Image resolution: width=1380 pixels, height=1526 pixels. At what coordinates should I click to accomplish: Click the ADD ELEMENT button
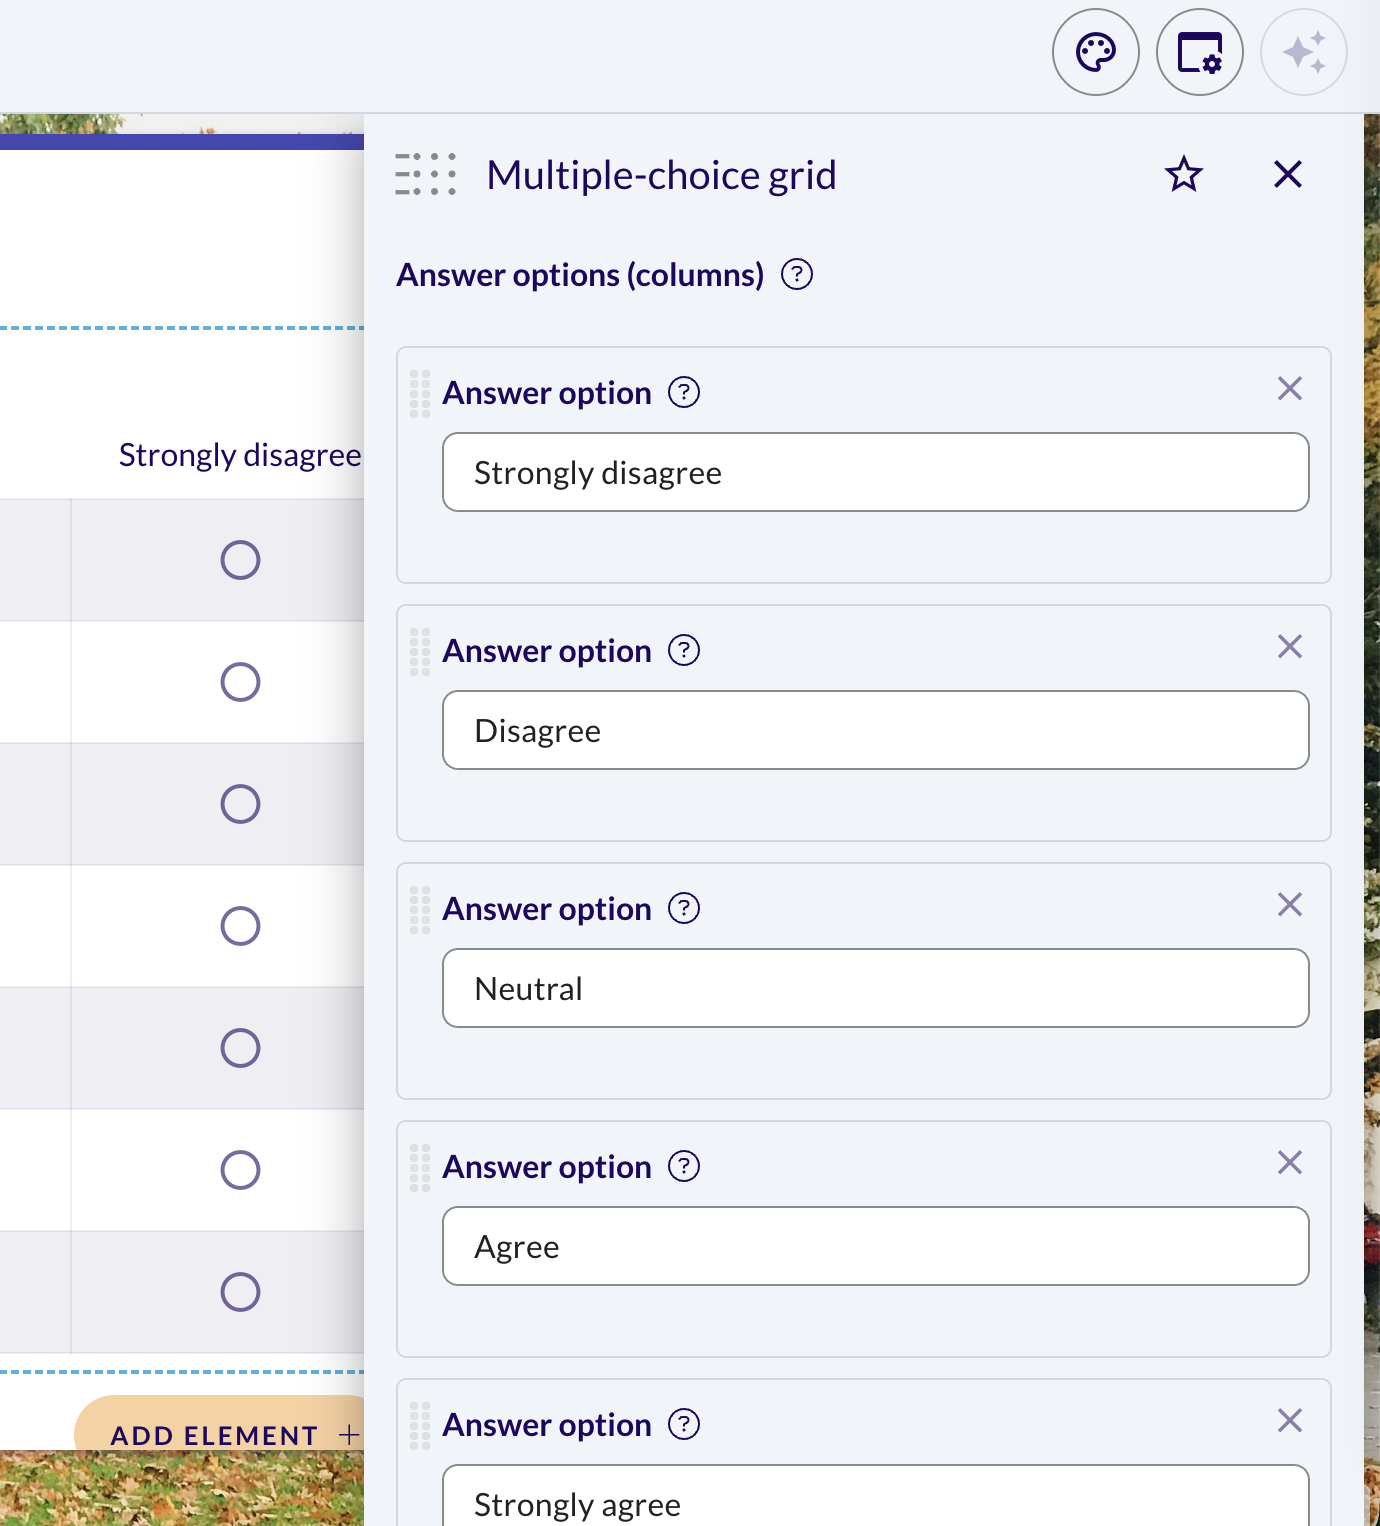click(x=220, y=1423)
